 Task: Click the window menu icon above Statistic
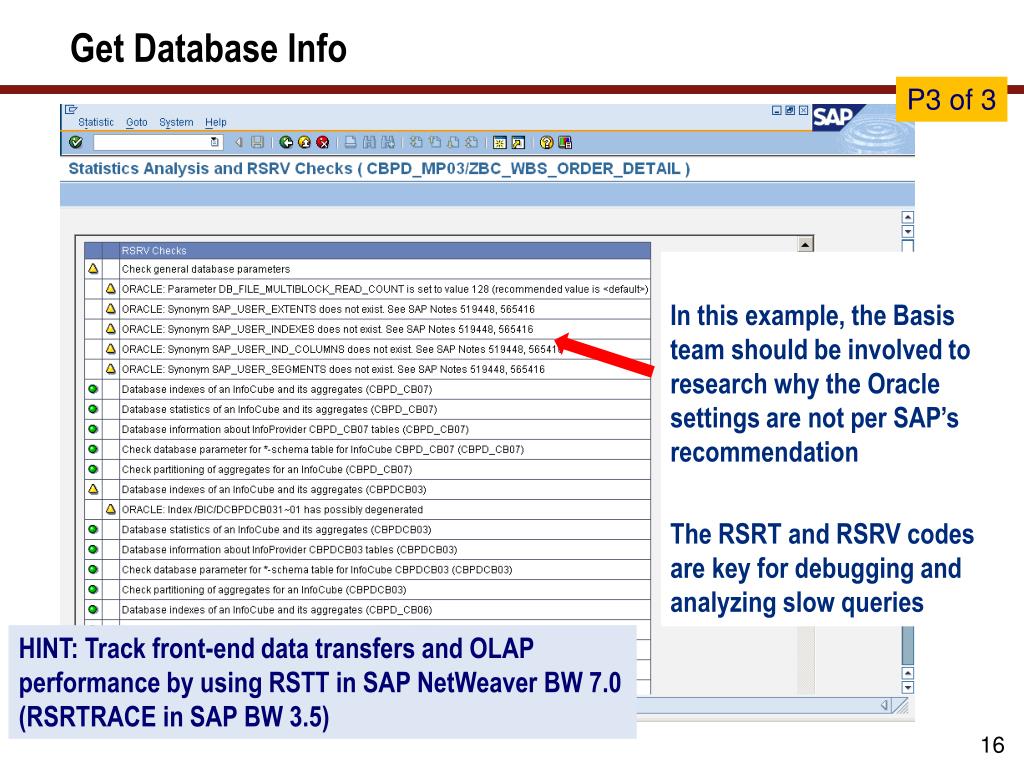(x=71, y=109)
